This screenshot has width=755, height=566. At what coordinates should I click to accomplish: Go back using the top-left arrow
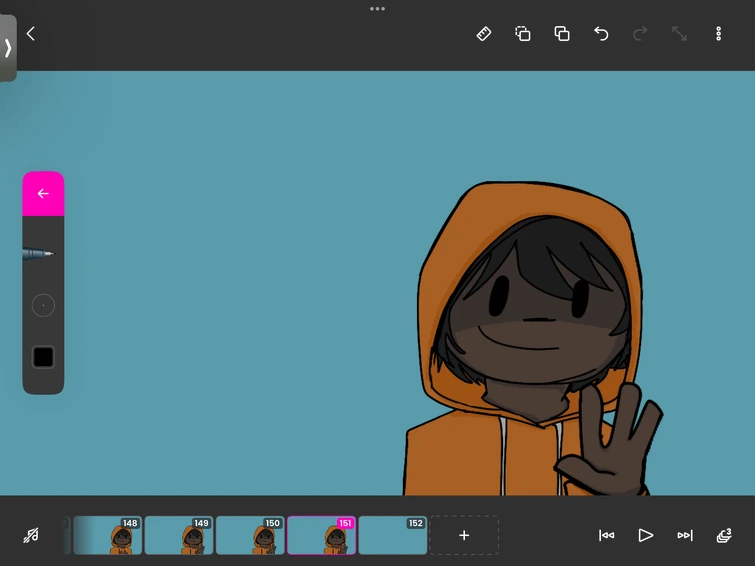click(30, 34)
